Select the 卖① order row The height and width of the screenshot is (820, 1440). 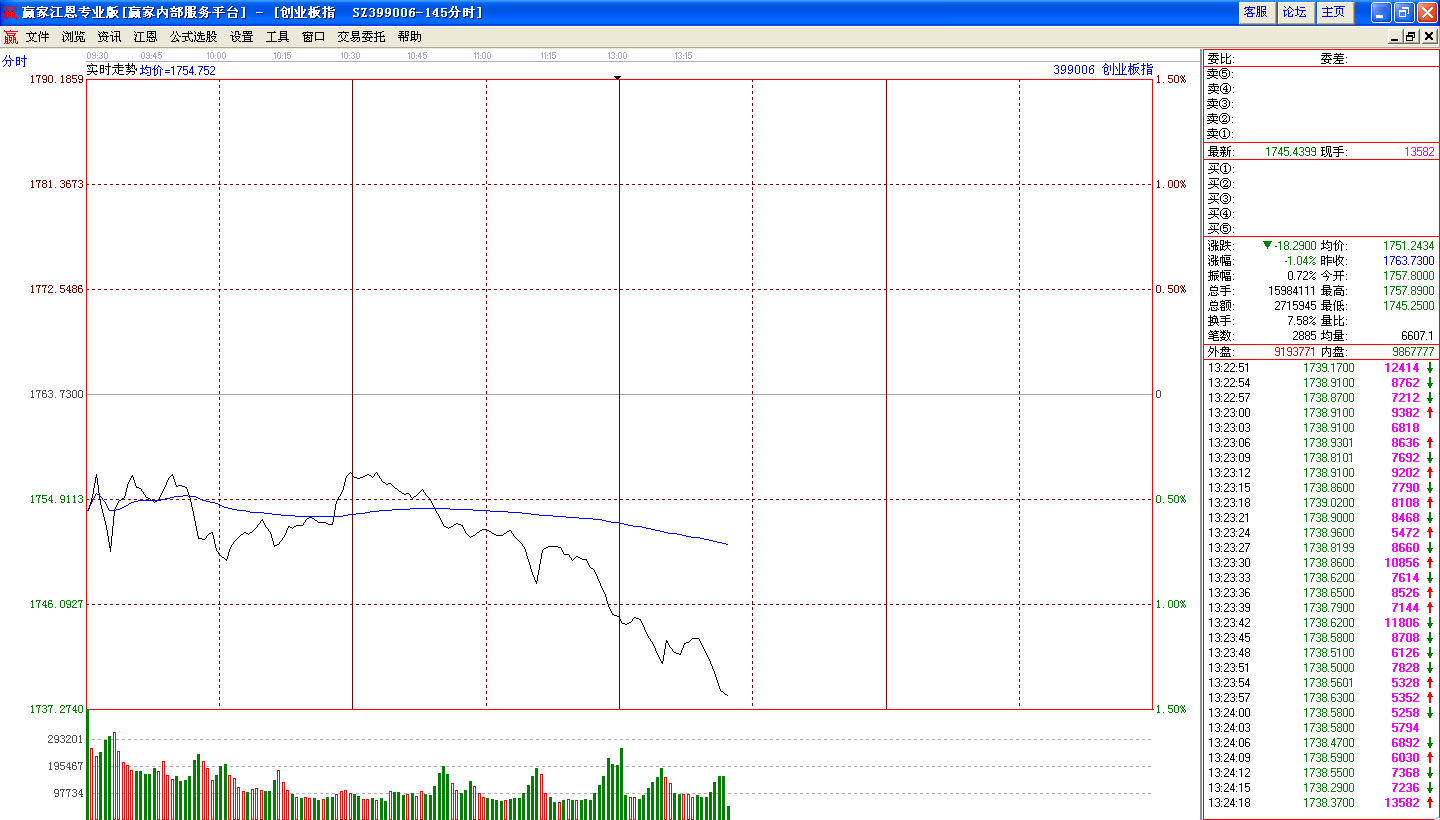point(1321,134)
